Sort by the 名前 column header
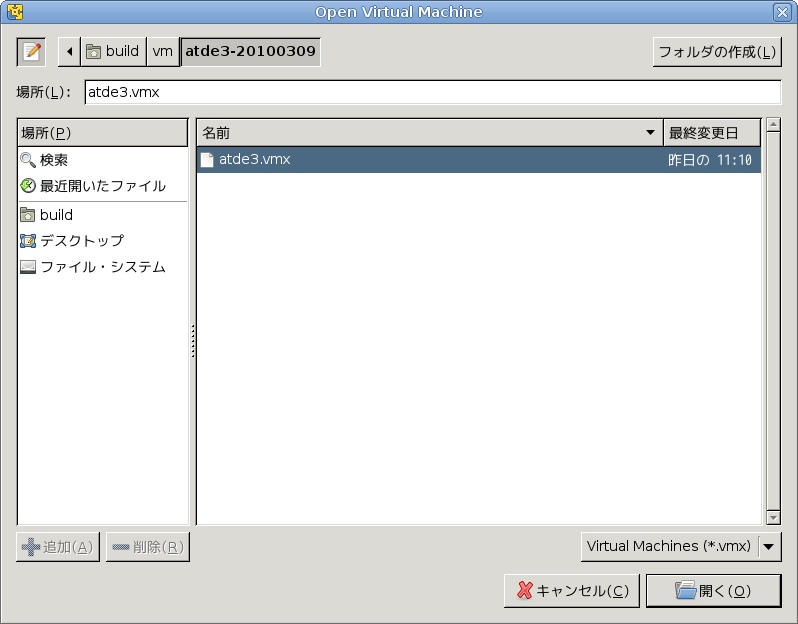The image size is (798, 624). 430,133
